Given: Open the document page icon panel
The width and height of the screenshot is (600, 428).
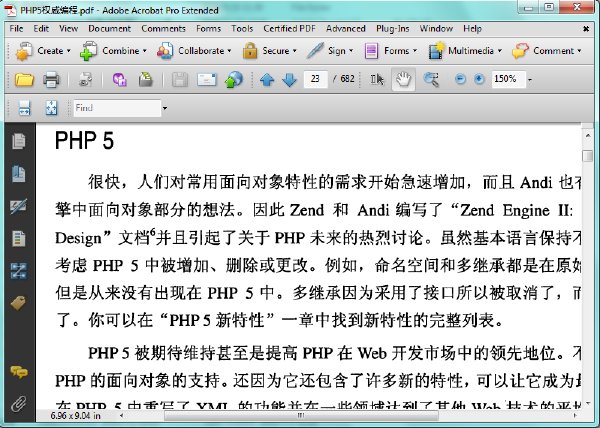Looking at the screenshot, I should (19, 239).
